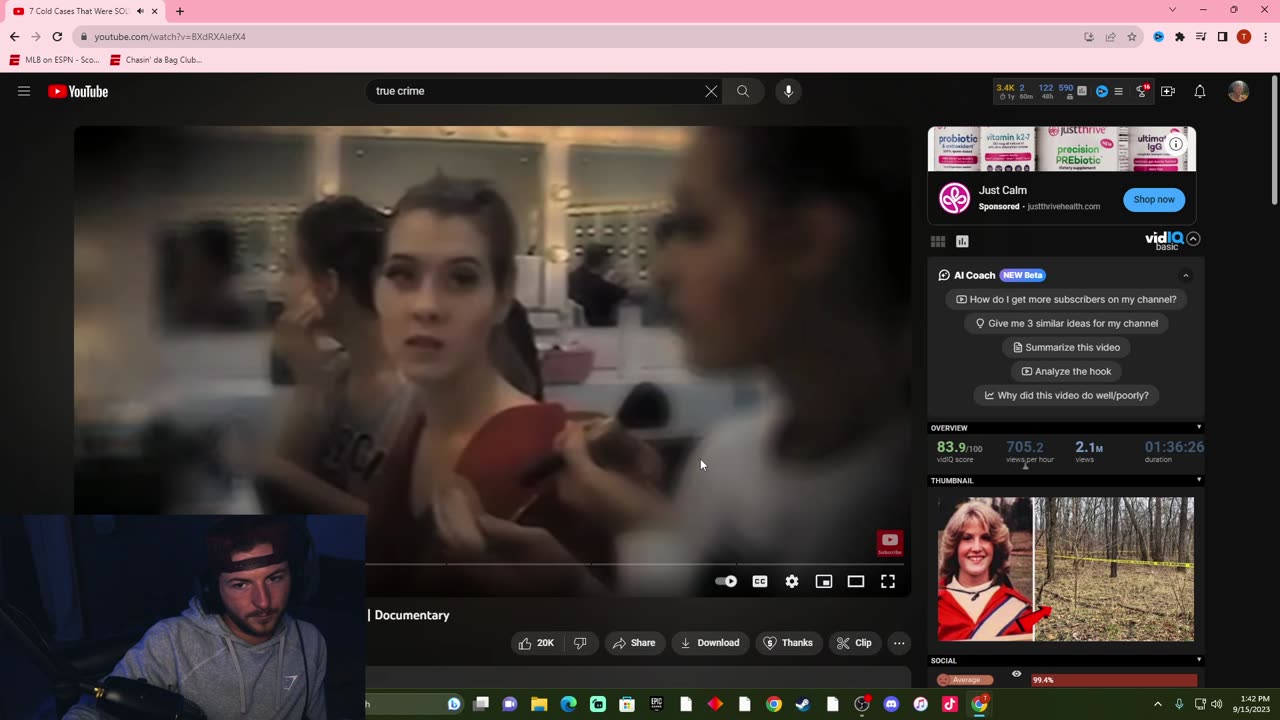Dislike the video

click(x=580, y=643)
